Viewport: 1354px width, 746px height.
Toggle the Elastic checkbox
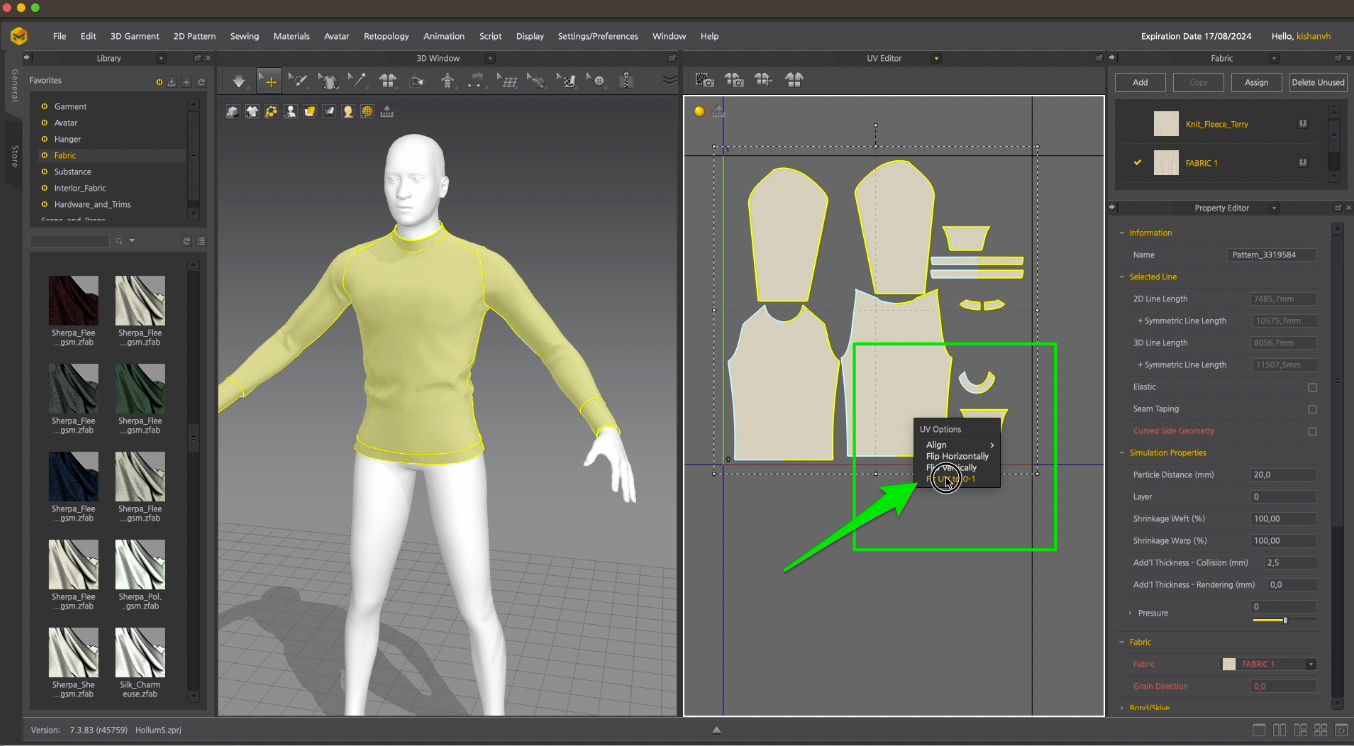pos(1312,387)
